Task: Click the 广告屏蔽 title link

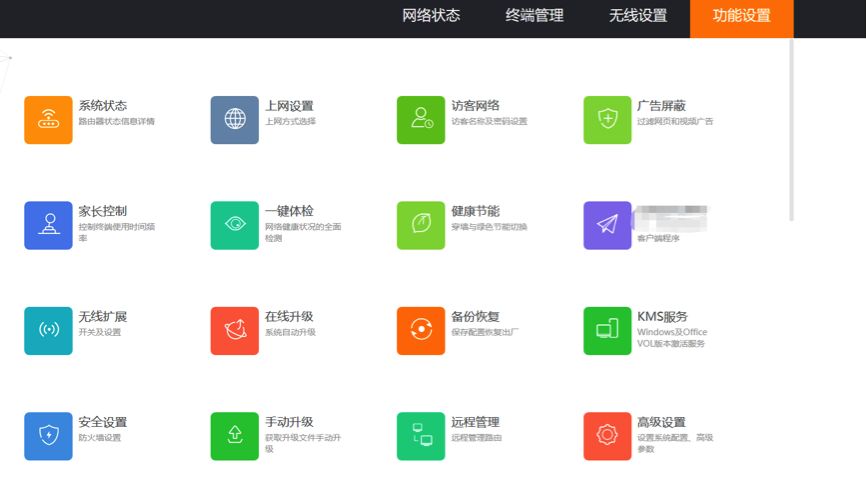Action: (661, 105)
